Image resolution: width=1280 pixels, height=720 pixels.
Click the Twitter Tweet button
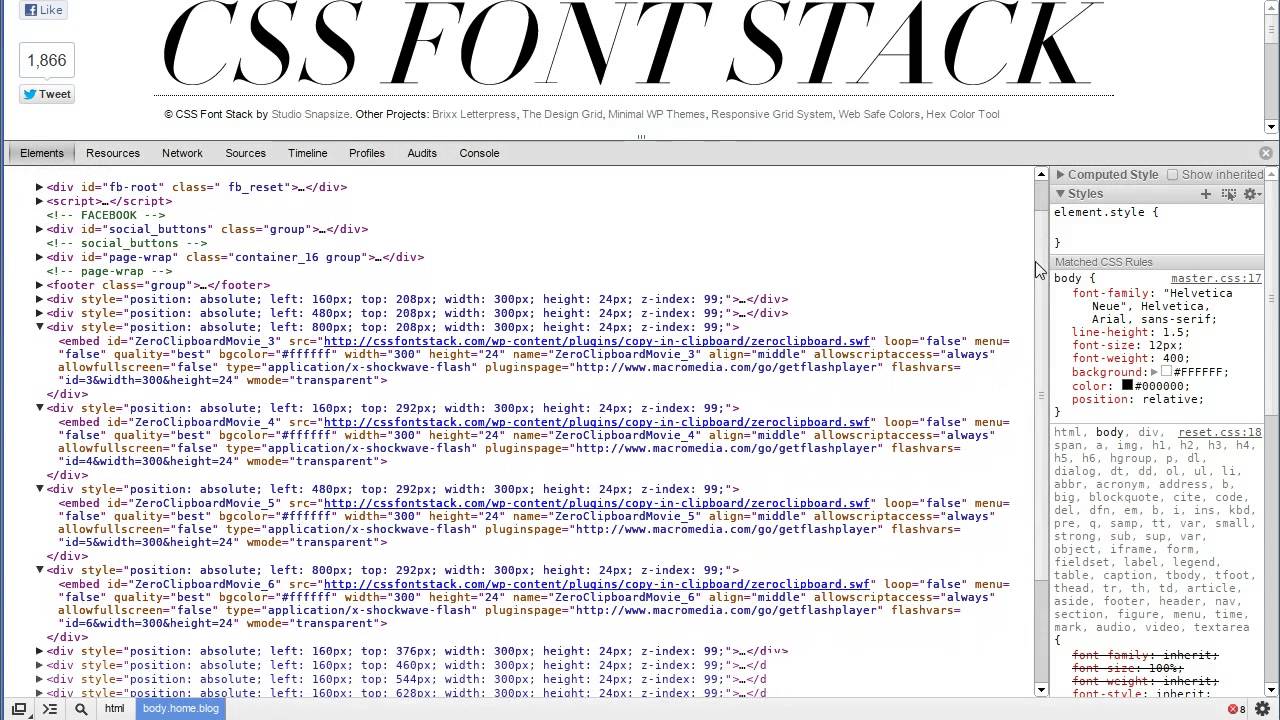point(47,94)
